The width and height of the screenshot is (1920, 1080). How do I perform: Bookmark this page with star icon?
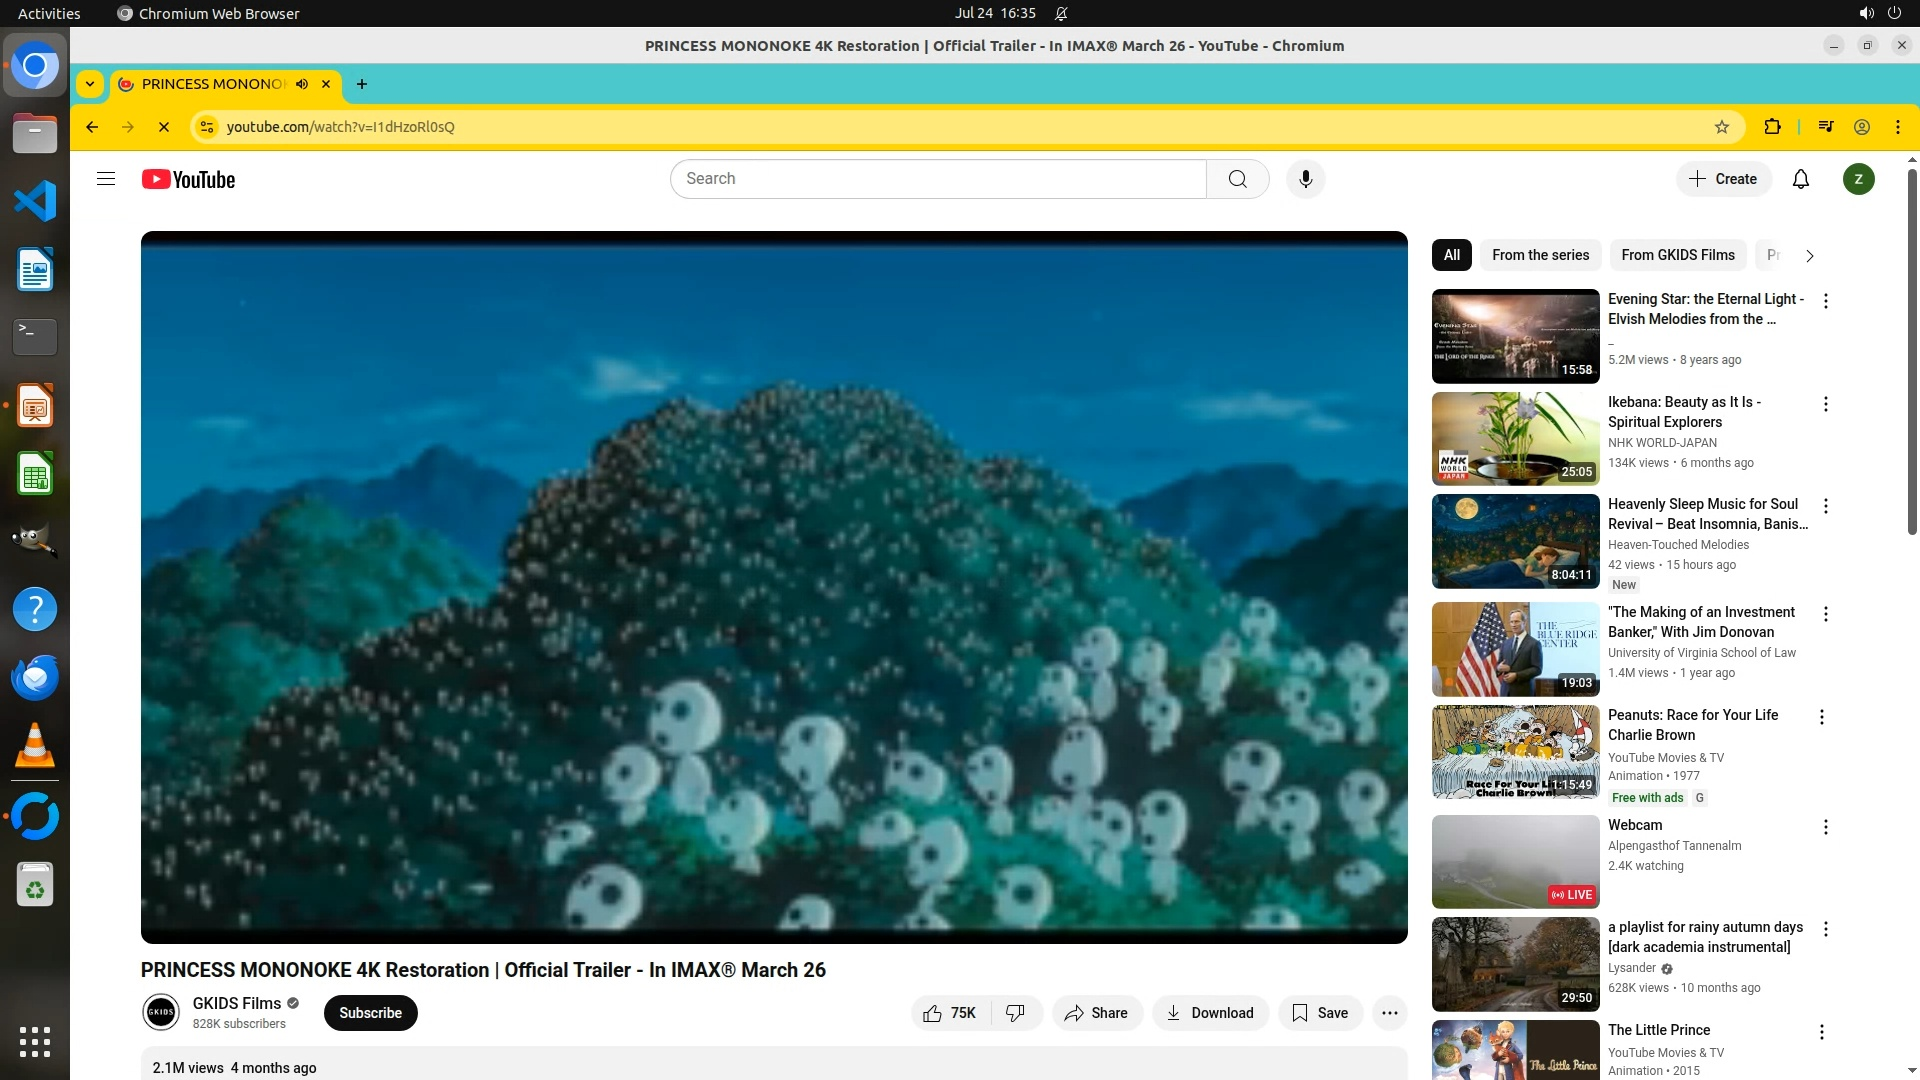(1721, 127)
